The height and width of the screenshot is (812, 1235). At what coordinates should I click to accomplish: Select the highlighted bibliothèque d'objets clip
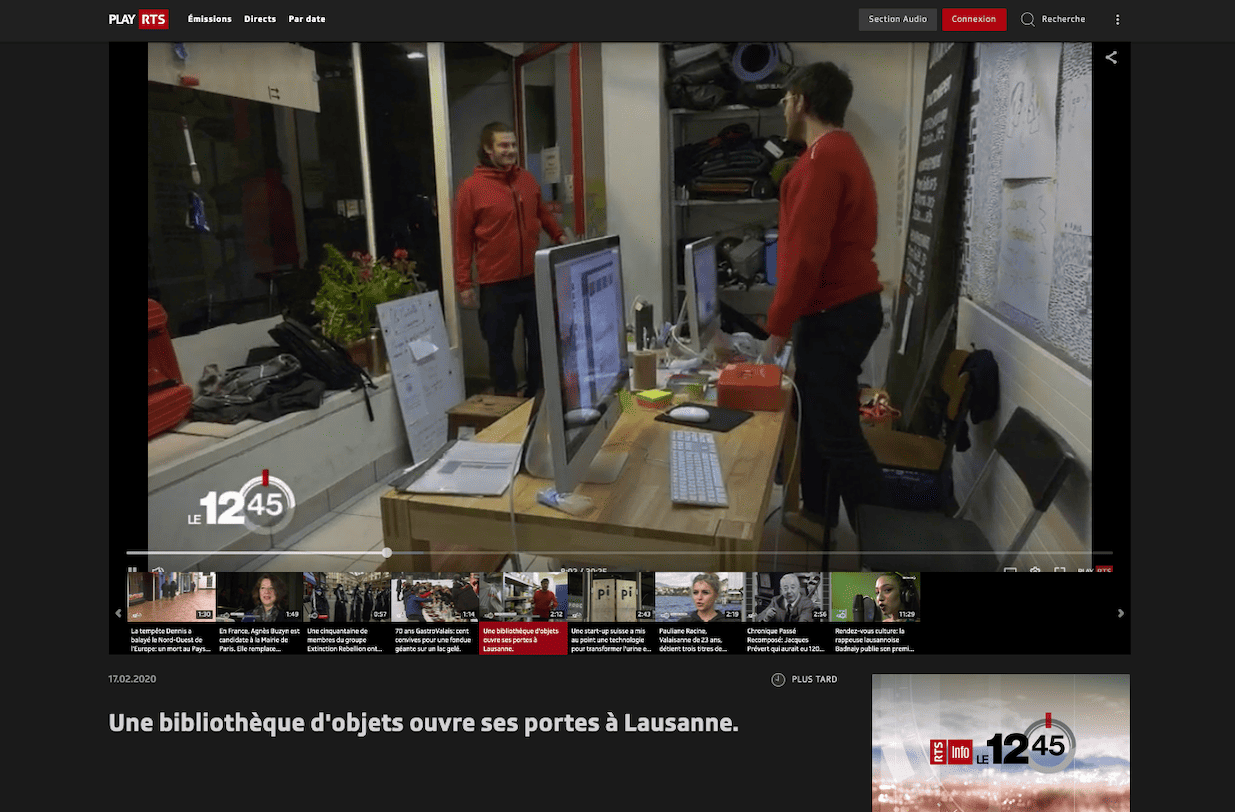tap(524, 613)
